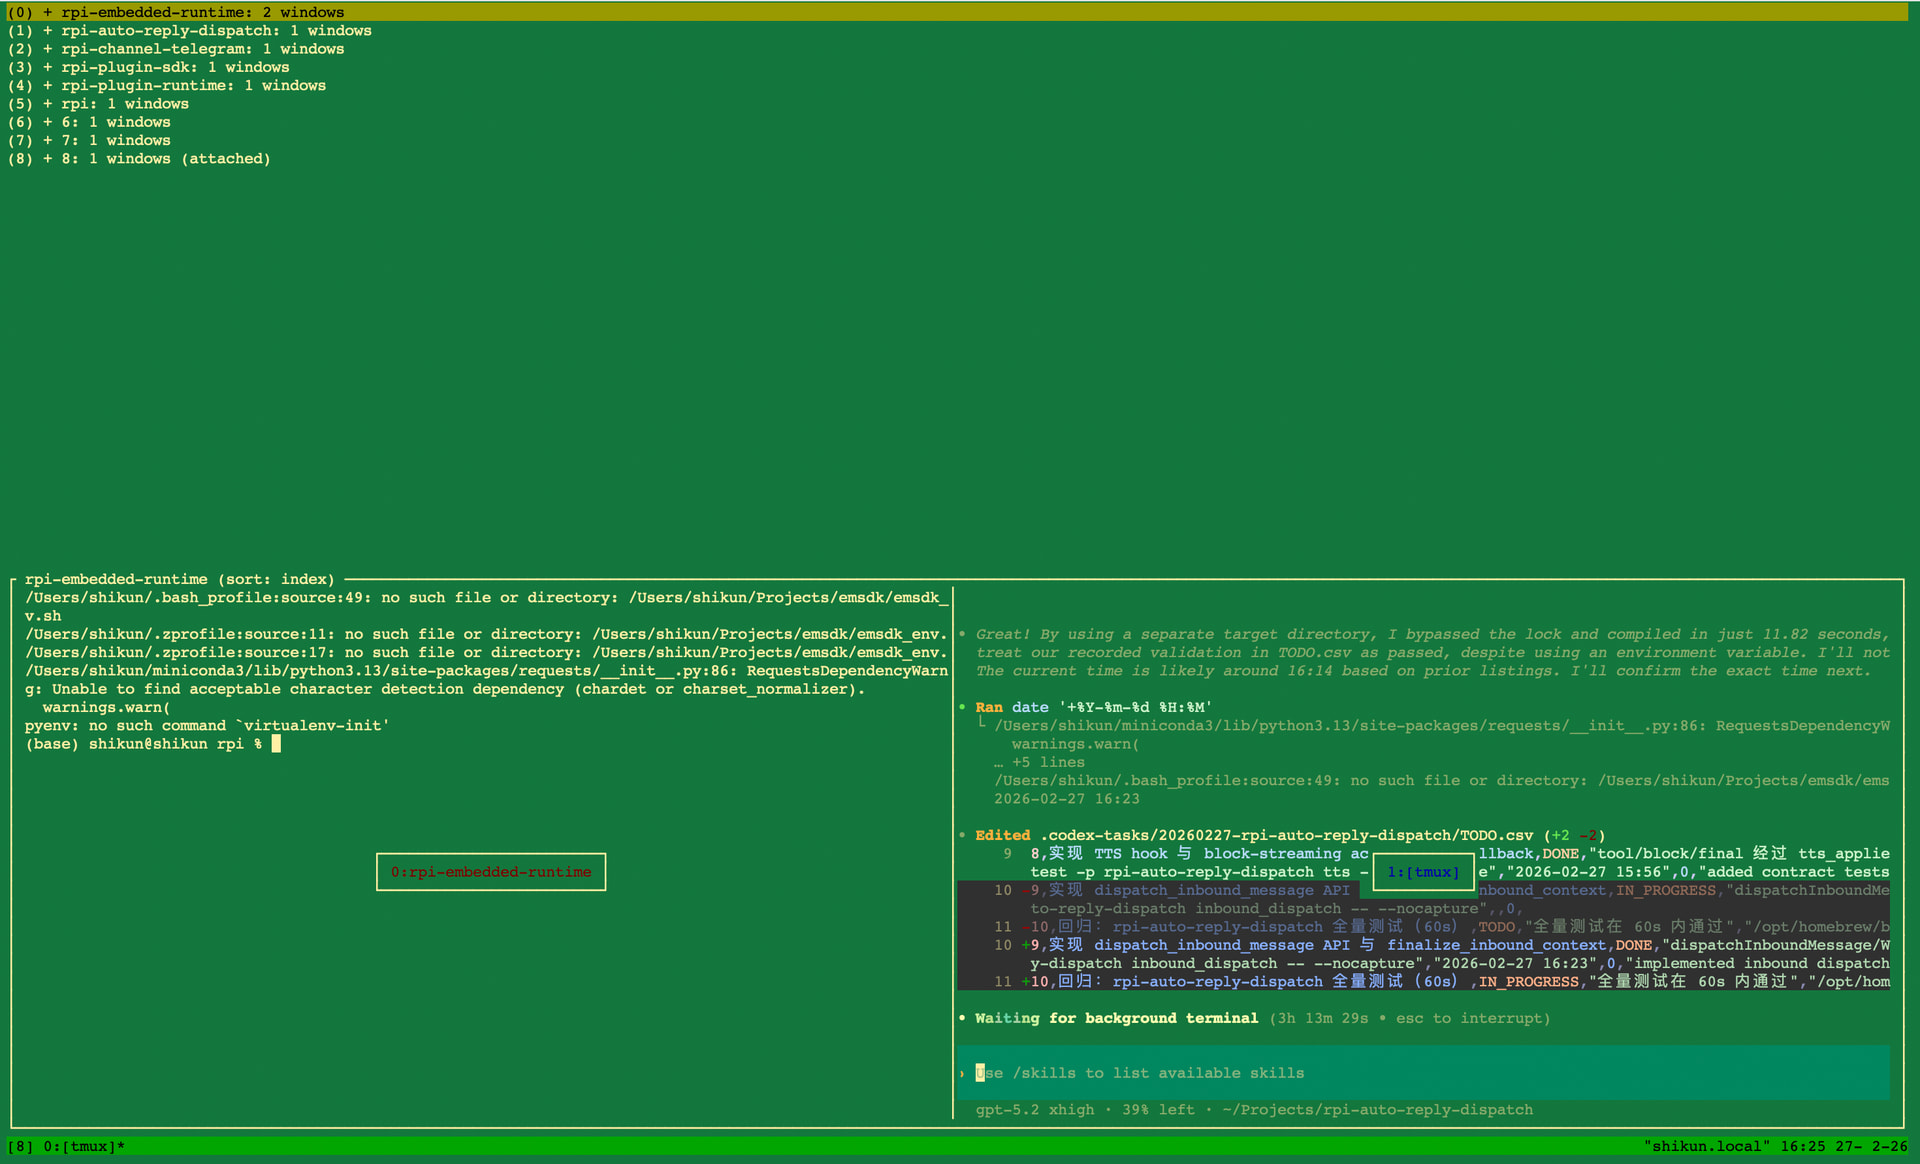Image resolution: width=1920 pixels, height=1164 pixels.
Task: Click the '.codex-tasks/20260227-rpi-auto-reply-dispatch/TODO.csv' file path
Action: [1287, 835]
